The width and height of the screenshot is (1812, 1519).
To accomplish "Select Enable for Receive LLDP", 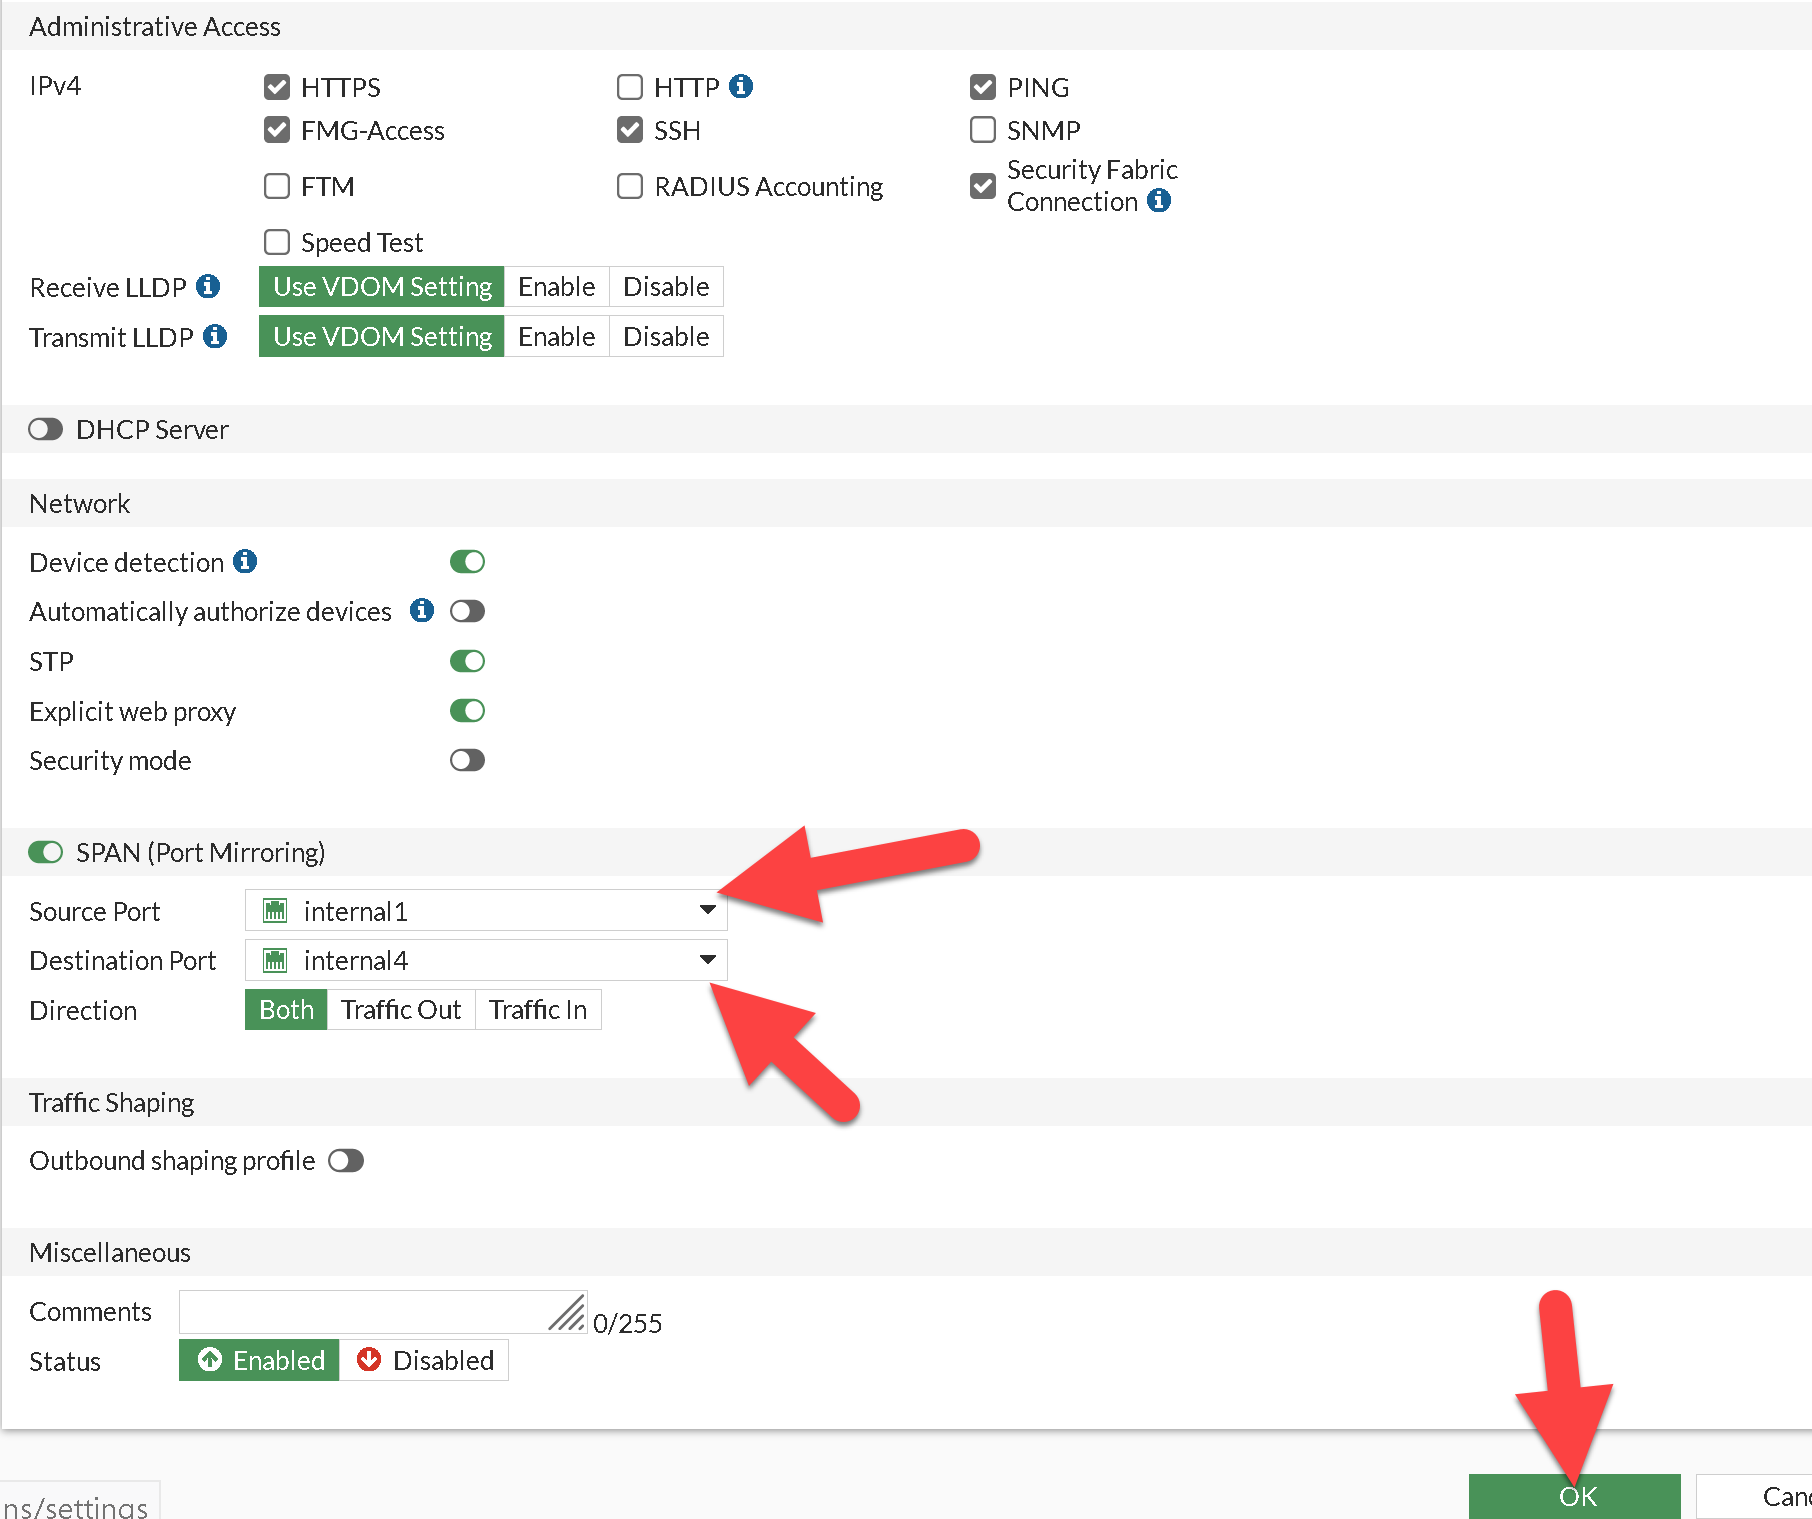I will click(x=556, y=287).
